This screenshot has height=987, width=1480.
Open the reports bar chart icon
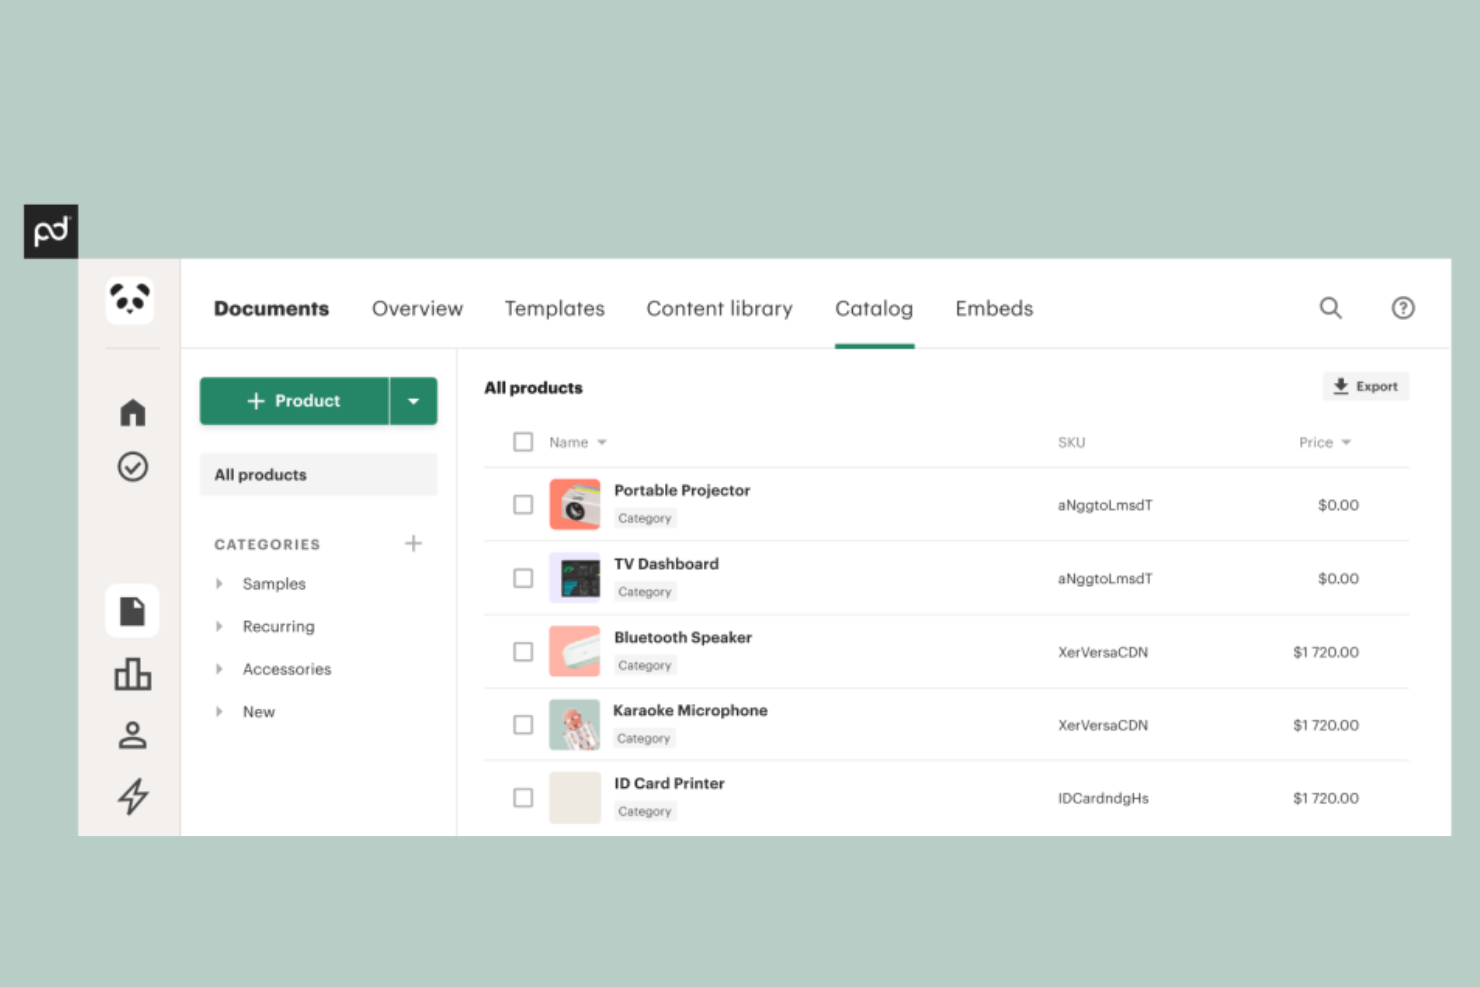coord(132,674)
